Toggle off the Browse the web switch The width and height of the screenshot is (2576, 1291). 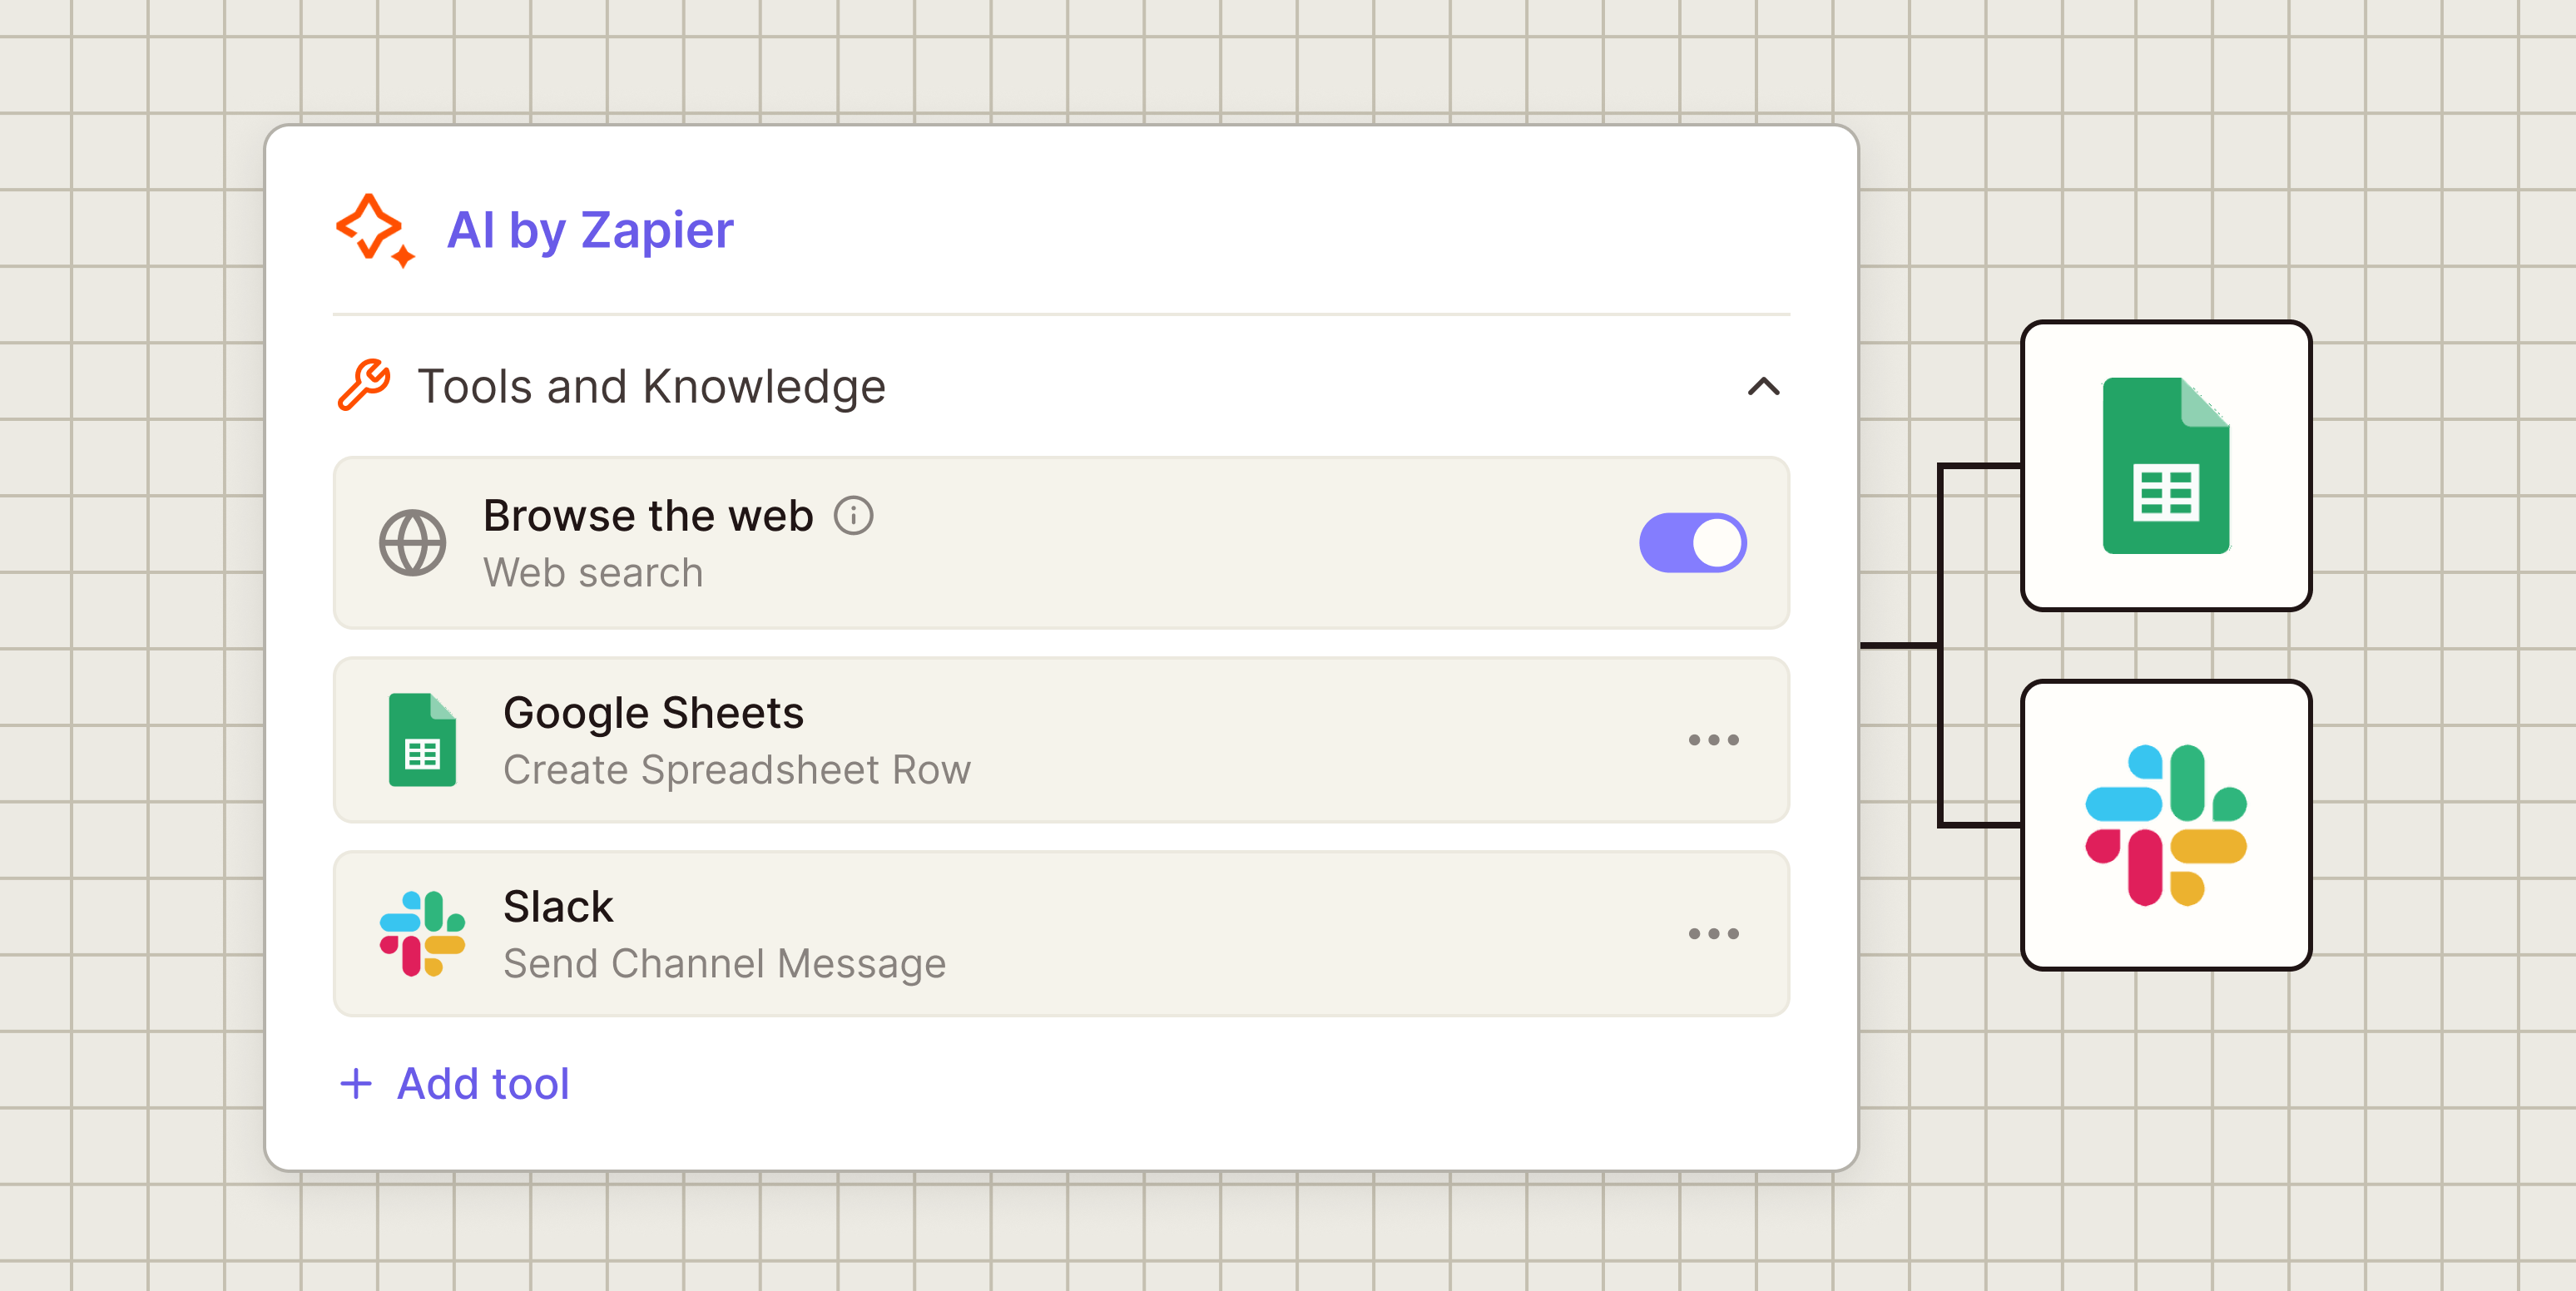tap(1692, 543)
